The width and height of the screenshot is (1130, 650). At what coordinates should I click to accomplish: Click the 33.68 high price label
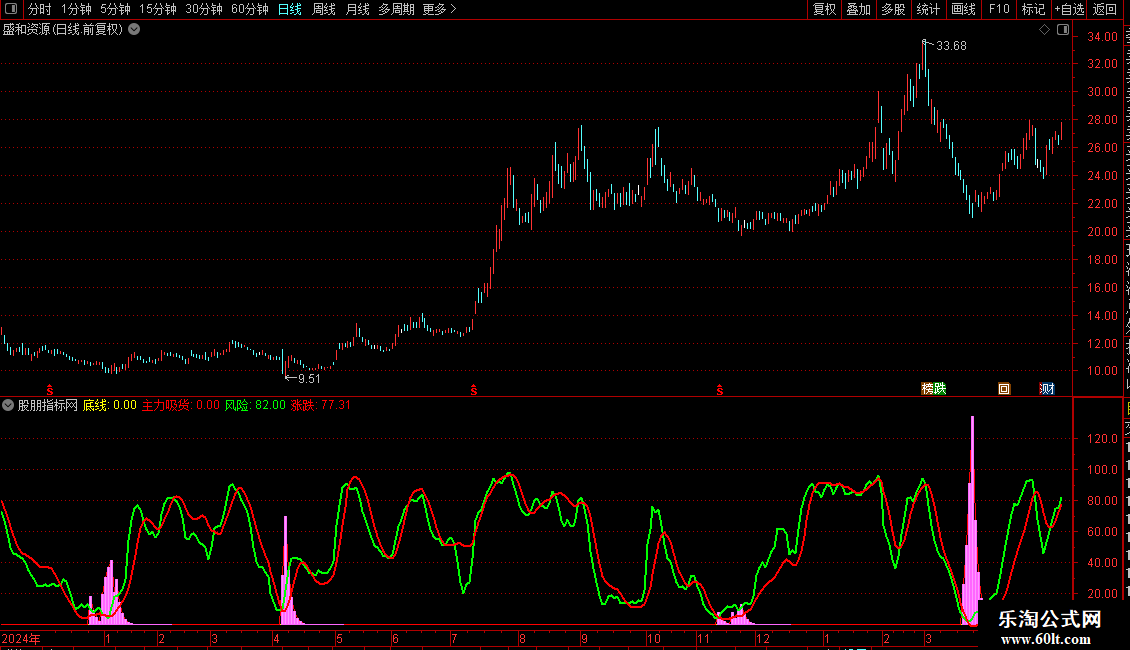(x=951, y=46)
